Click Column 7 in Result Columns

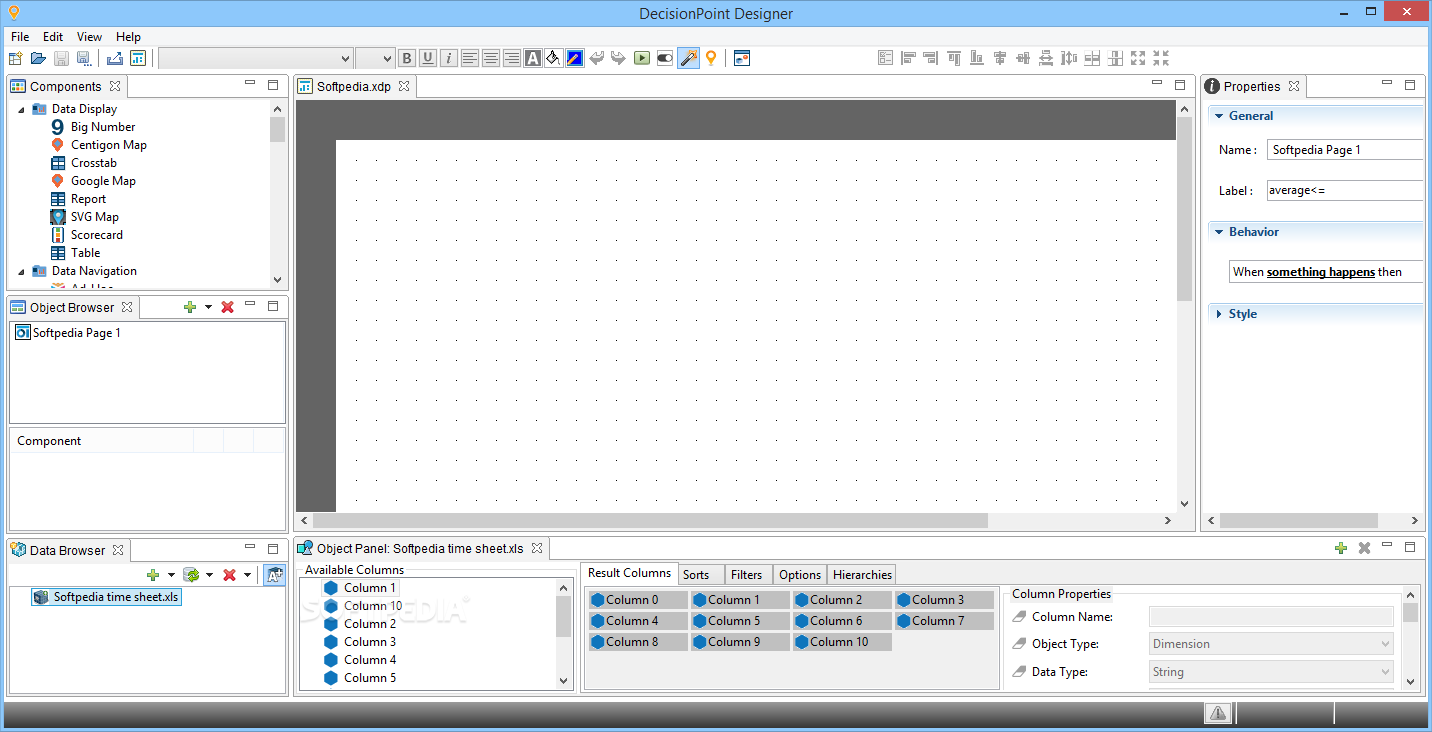pos(944,621)
